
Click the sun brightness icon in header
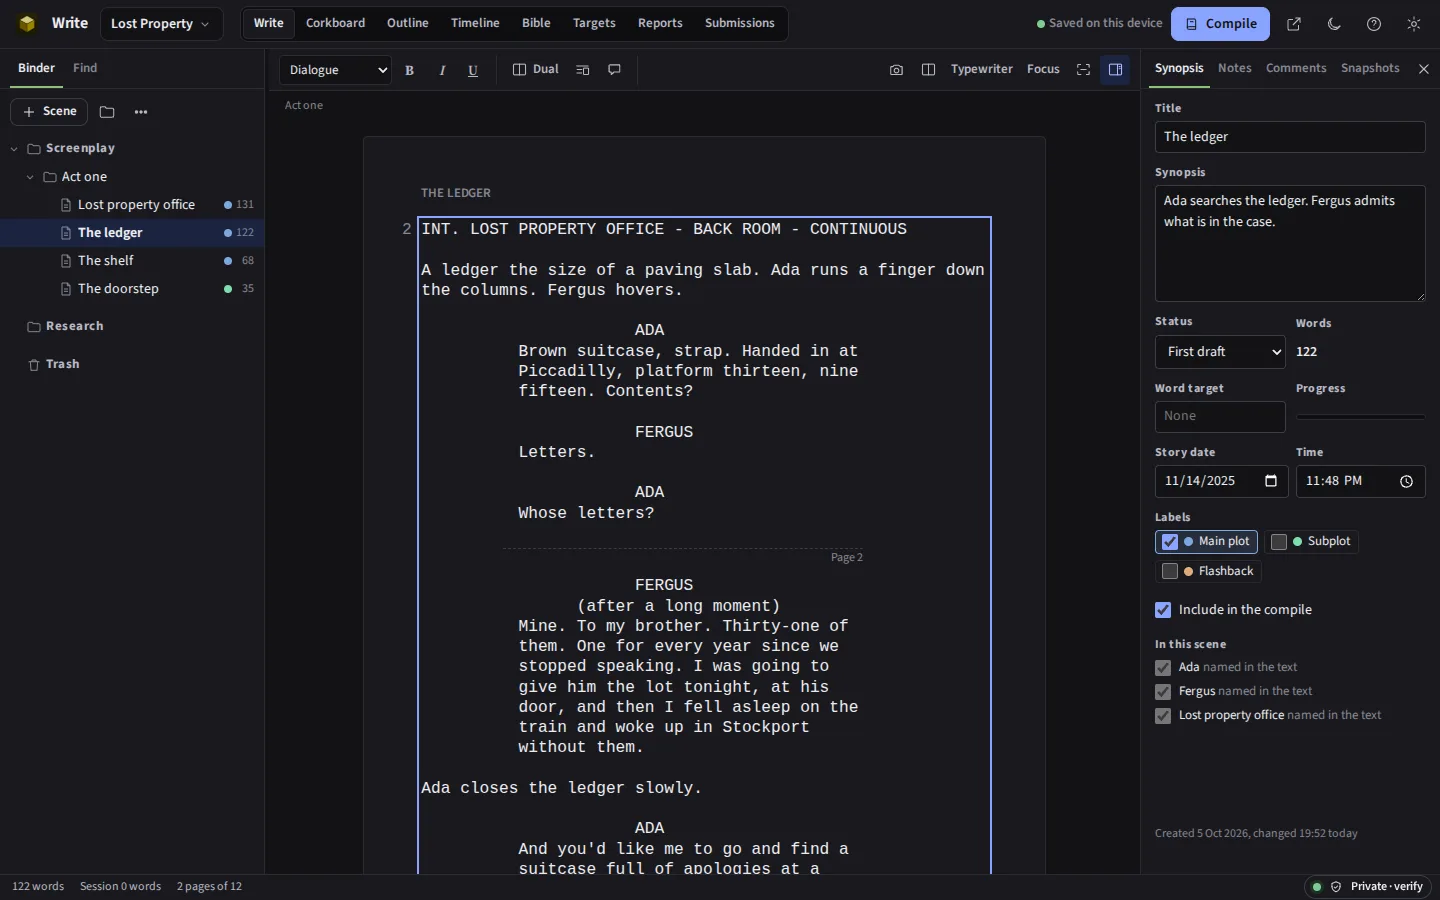pos(1414,24)
